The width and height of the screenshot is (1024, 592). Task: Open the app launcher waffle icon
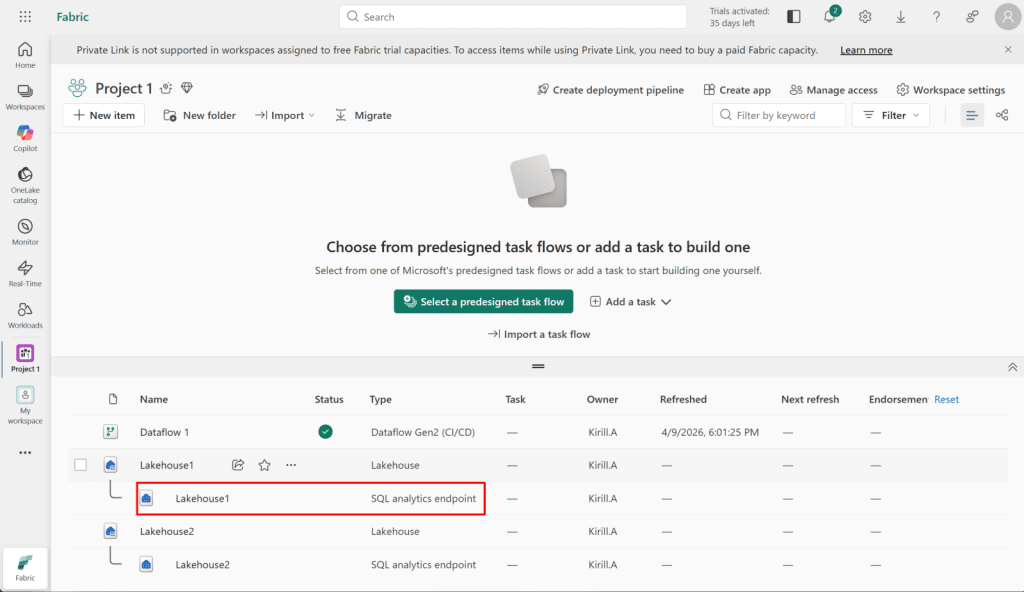(25, 17)
